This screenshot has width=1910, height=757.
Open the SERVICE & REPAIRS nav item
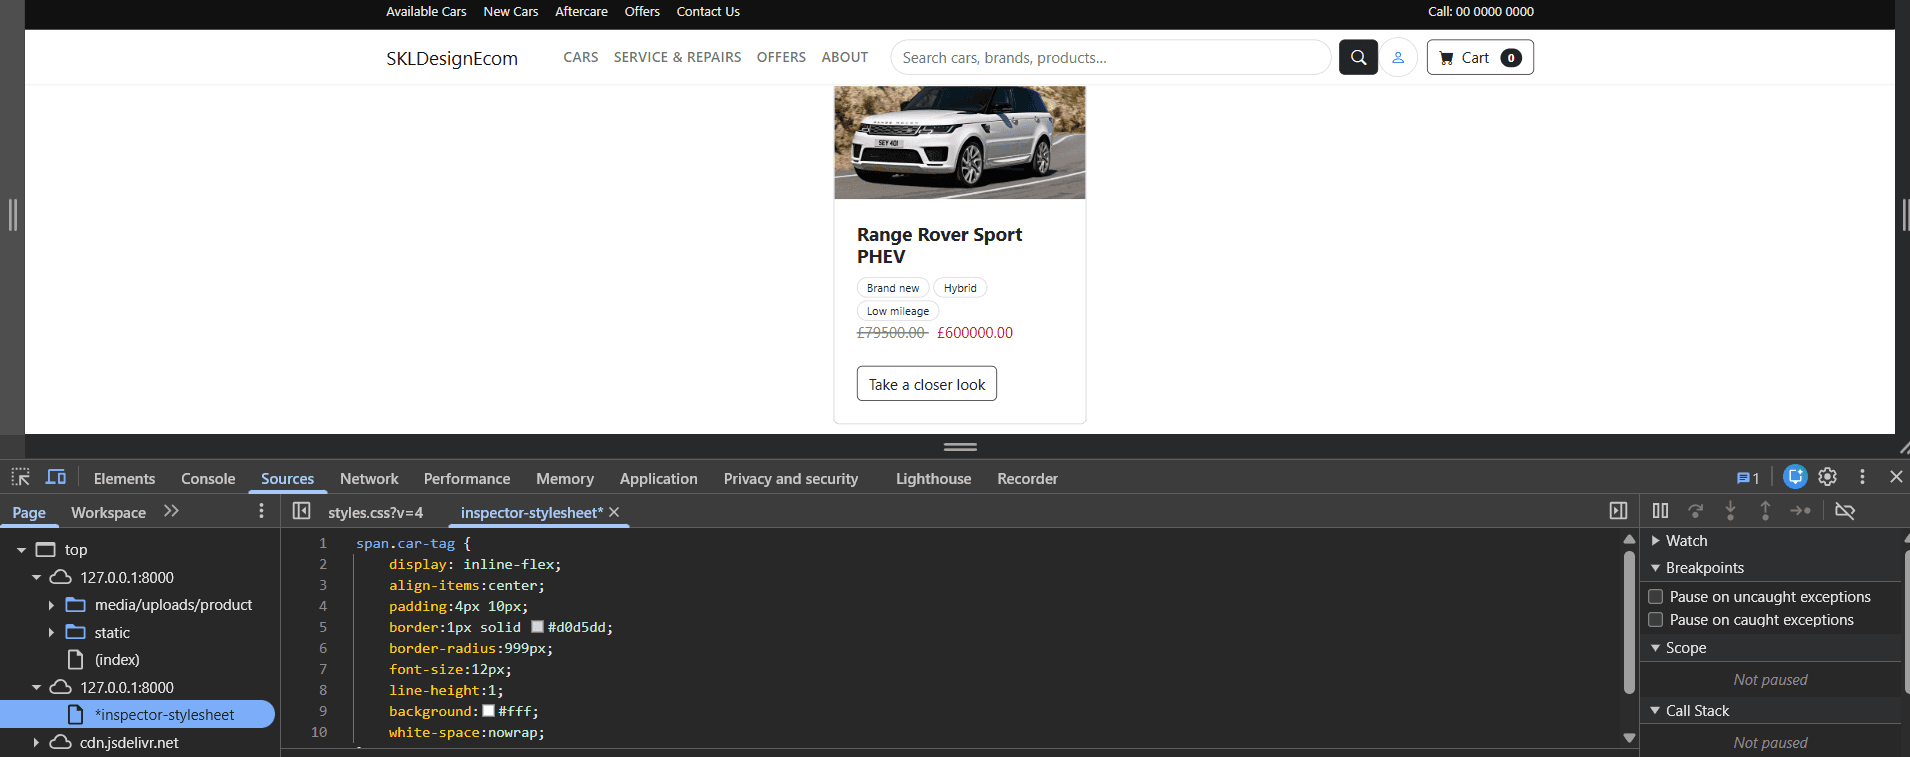[x=677, y=57]
